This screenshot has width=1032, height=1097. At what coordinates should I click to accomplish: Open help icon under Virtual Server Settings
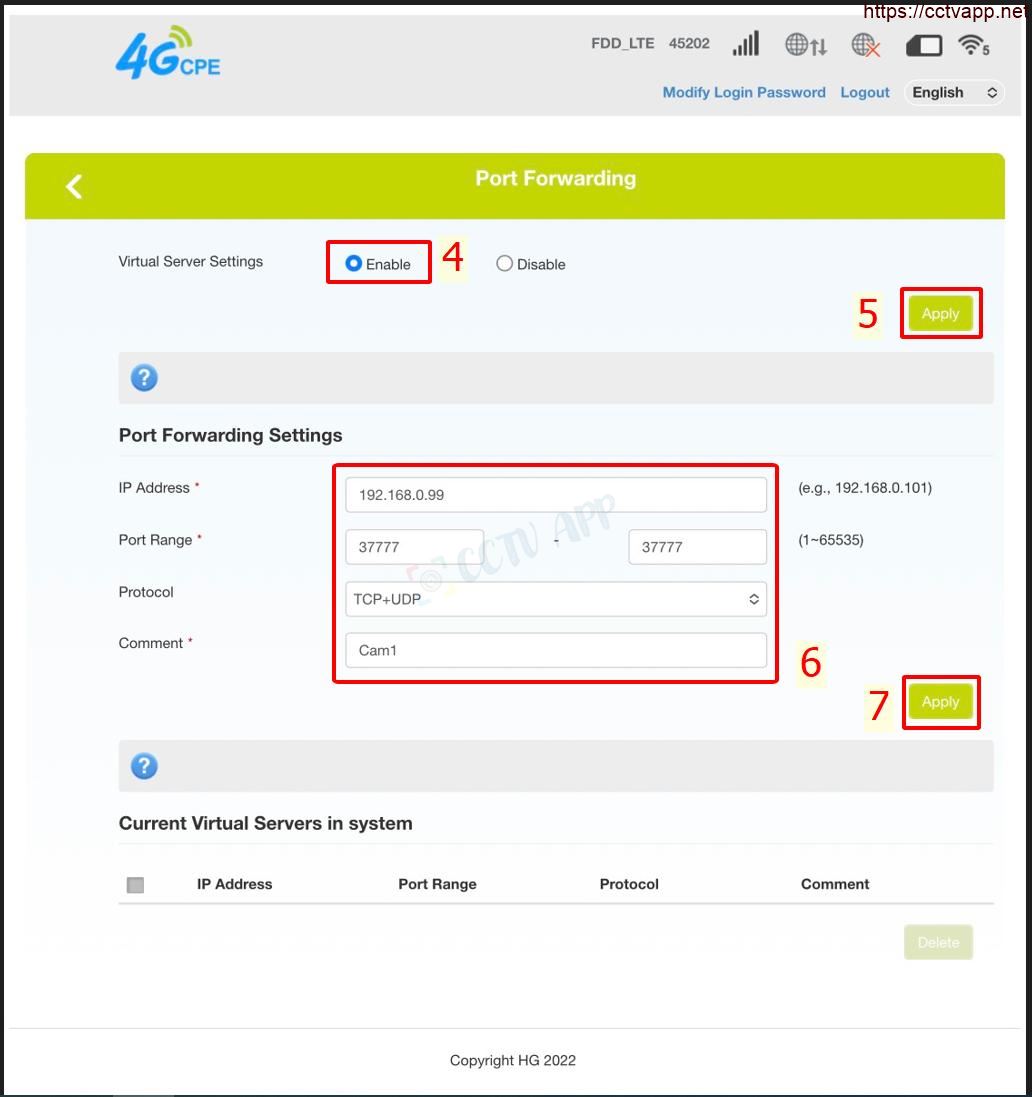point(145,378)
